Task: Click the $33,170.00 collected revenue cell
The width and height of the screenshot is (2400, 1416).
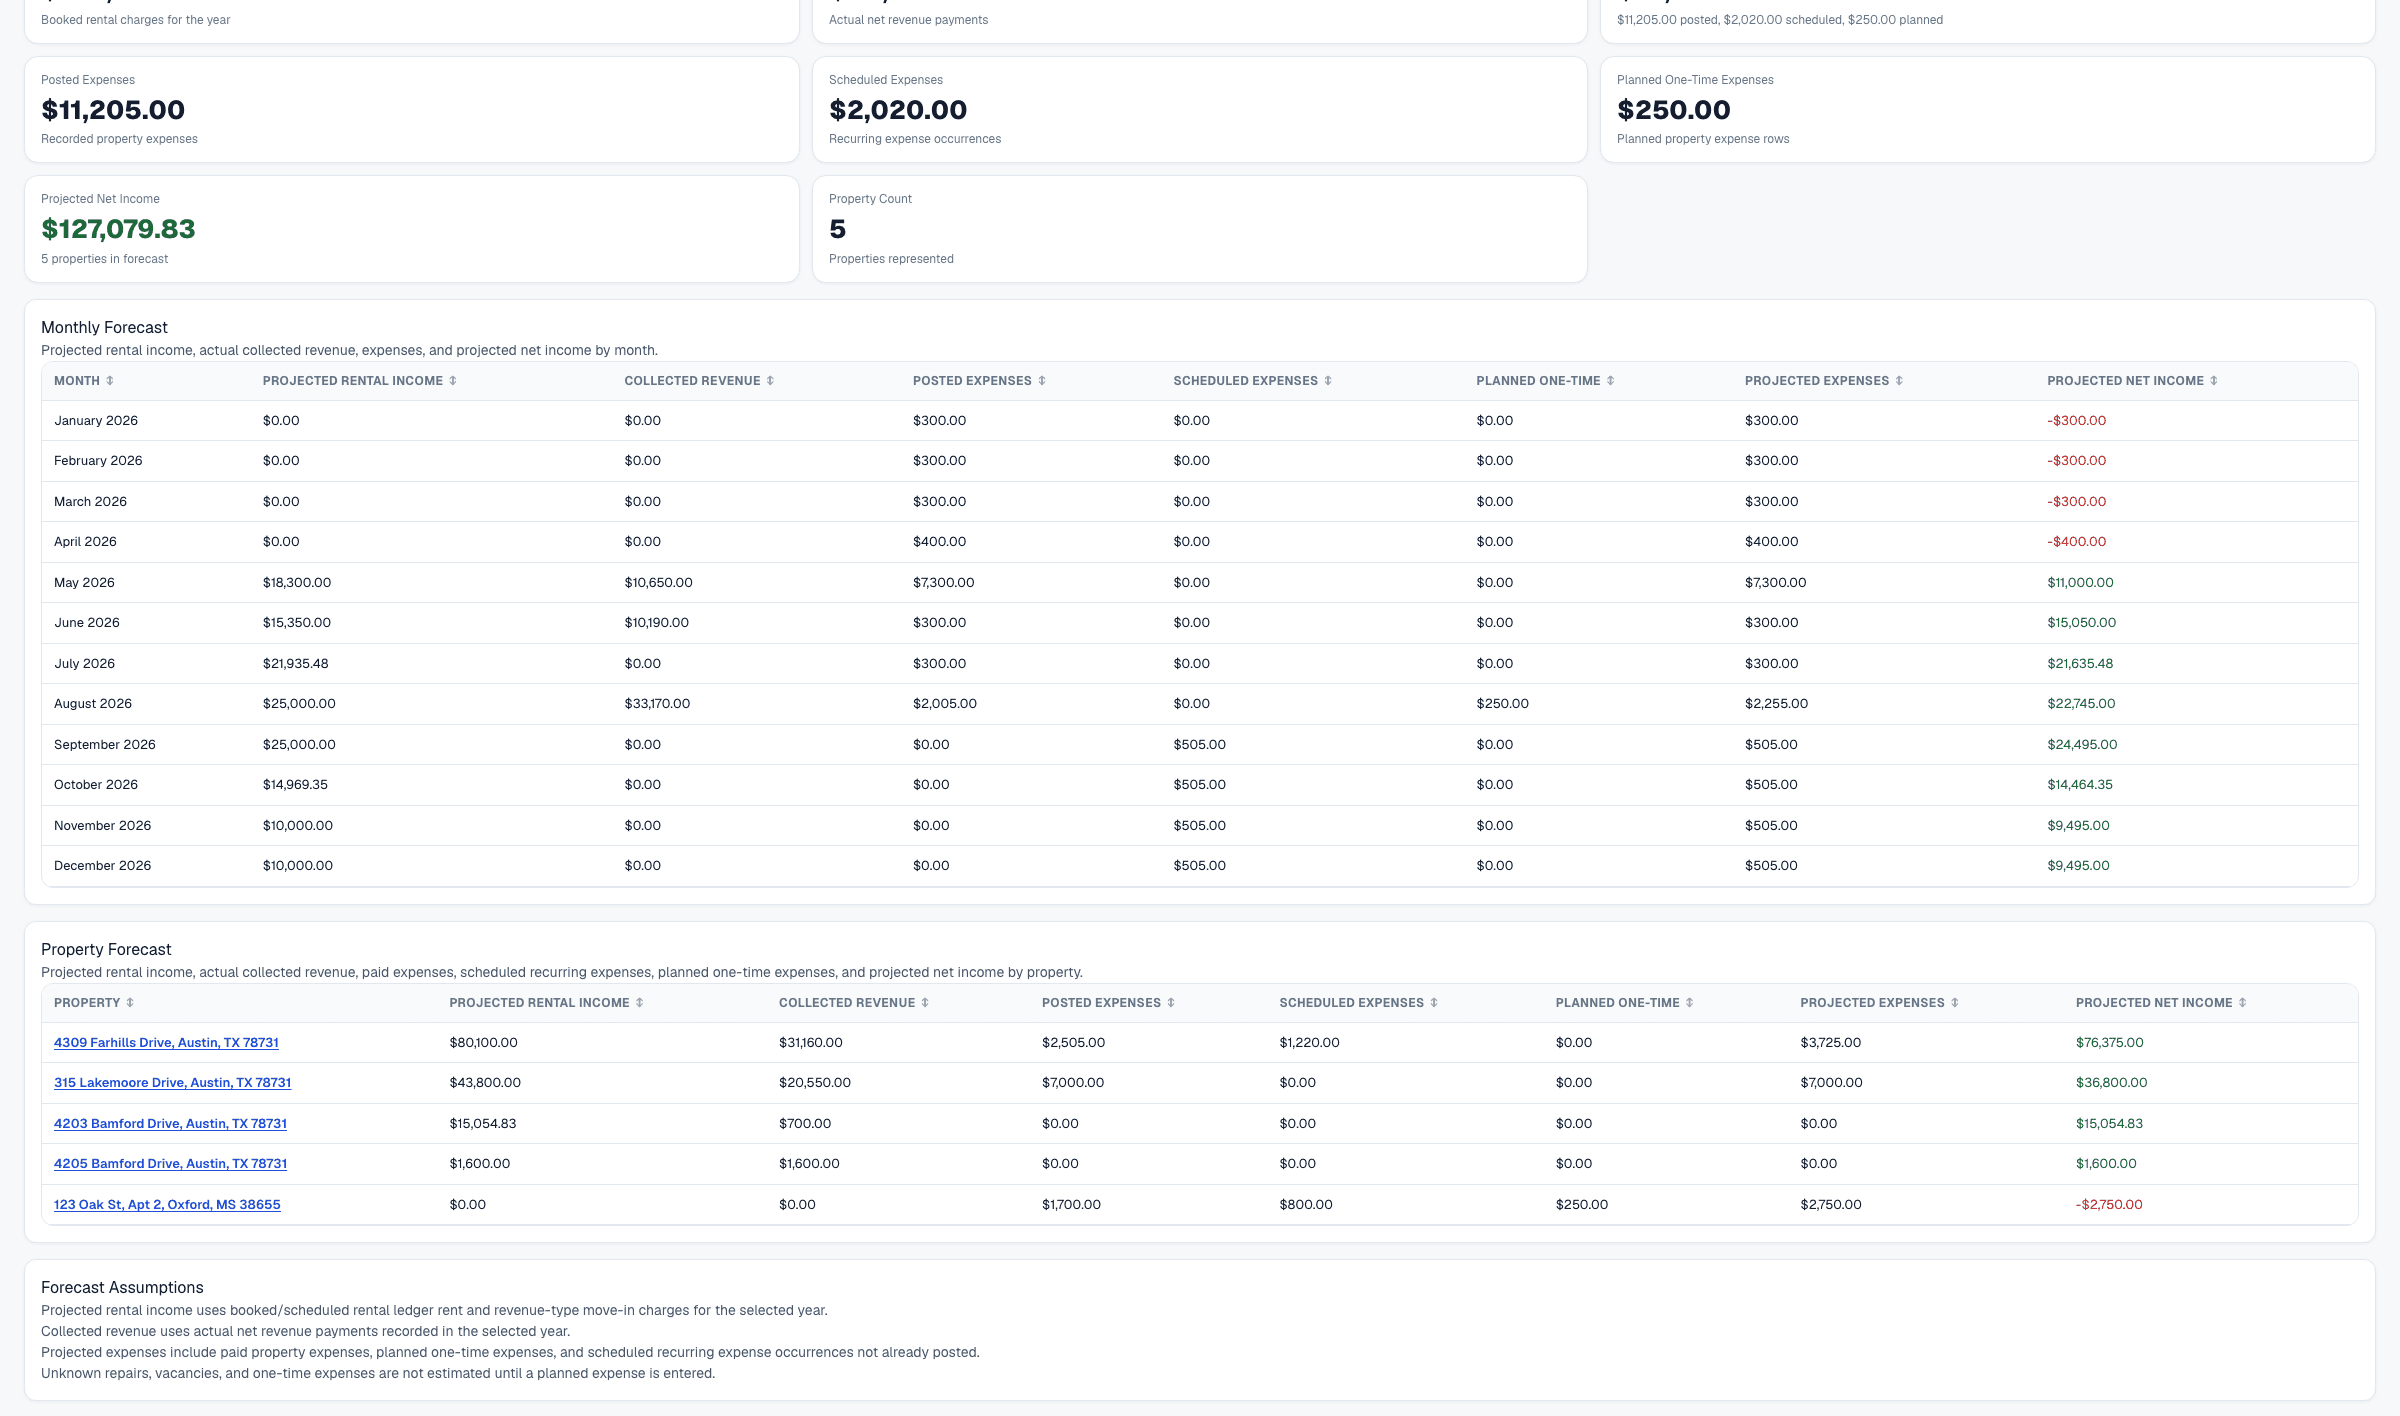Action: tap(657, 704)
